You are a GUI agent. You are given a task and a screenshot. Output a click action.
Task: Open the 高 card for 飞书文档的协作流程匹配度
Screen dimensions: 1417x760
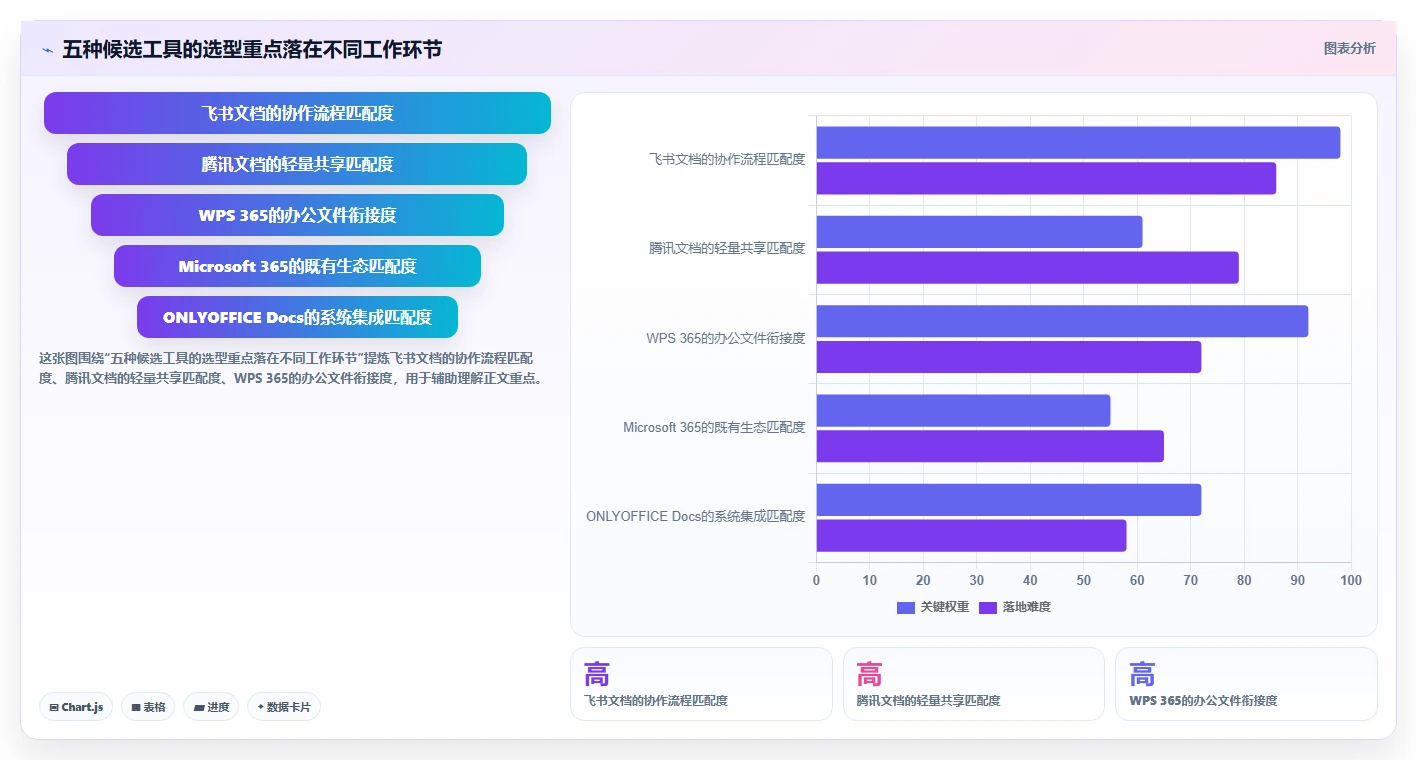click(x=701, y=684)
